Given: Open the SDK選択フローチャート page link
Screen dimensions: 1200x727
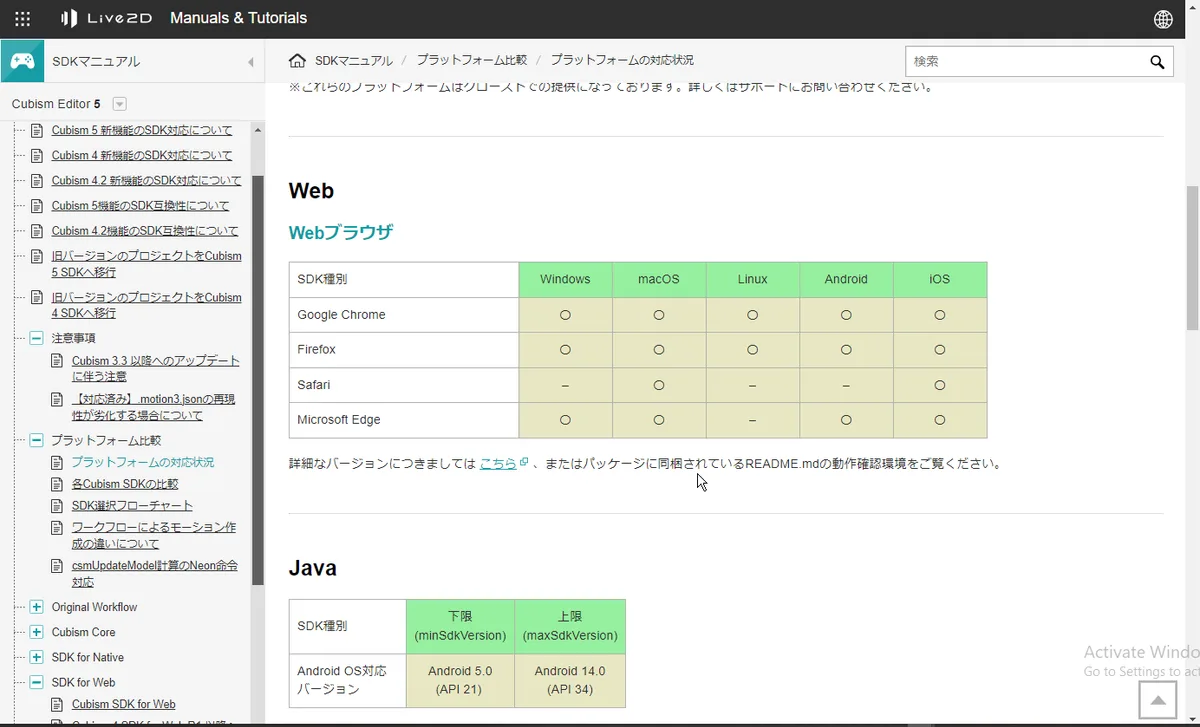Looking at the screenshot, I should click(132, 506).
